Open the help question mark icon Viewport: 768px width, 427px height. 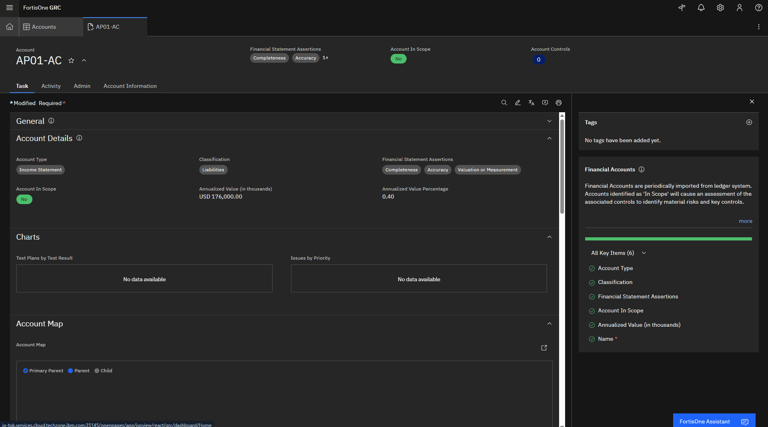pyautogui.click(x=758, y=7)
